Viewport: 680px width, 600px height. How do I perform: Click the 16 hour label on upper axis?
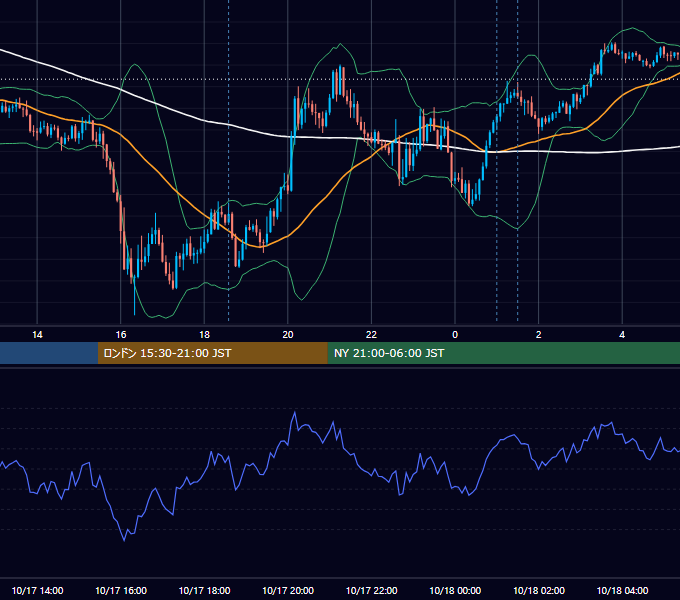coord(121,335)
